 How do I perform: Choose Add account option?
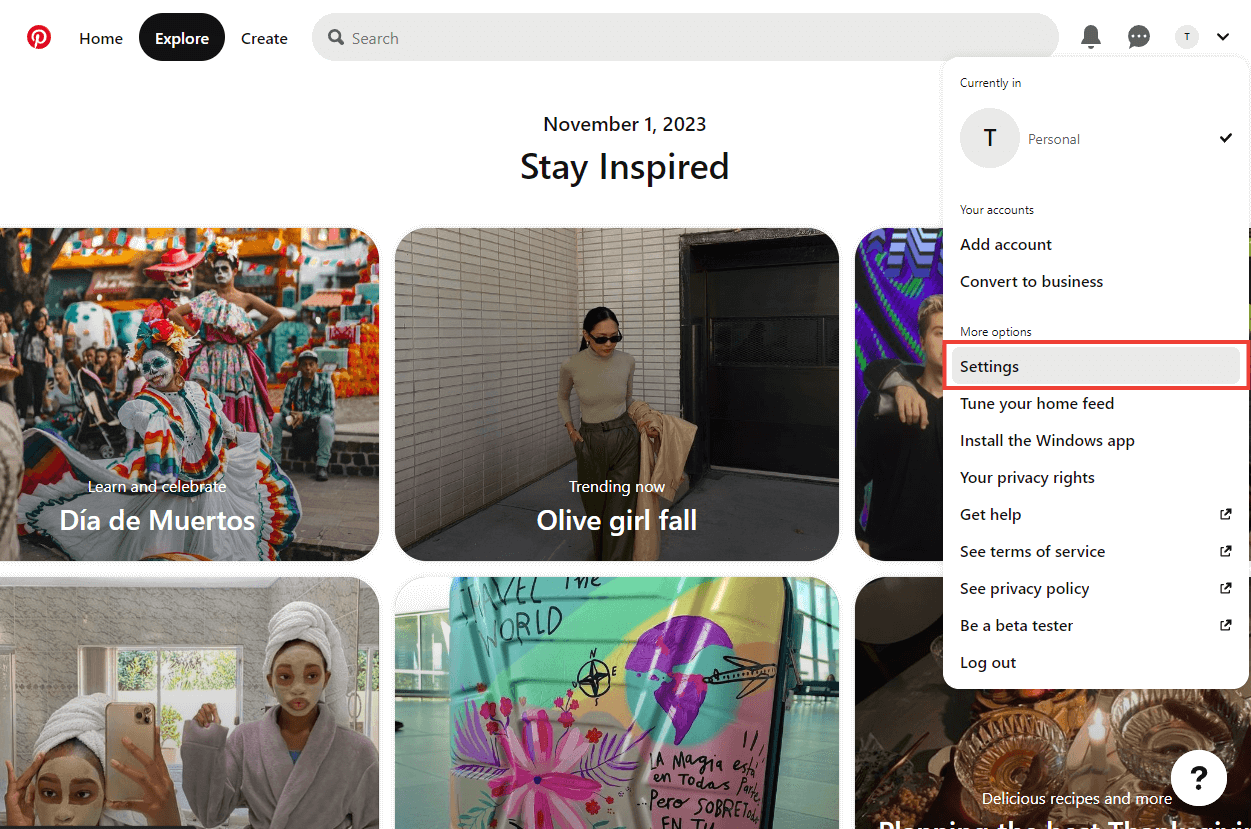click(x=1006, y=245)
